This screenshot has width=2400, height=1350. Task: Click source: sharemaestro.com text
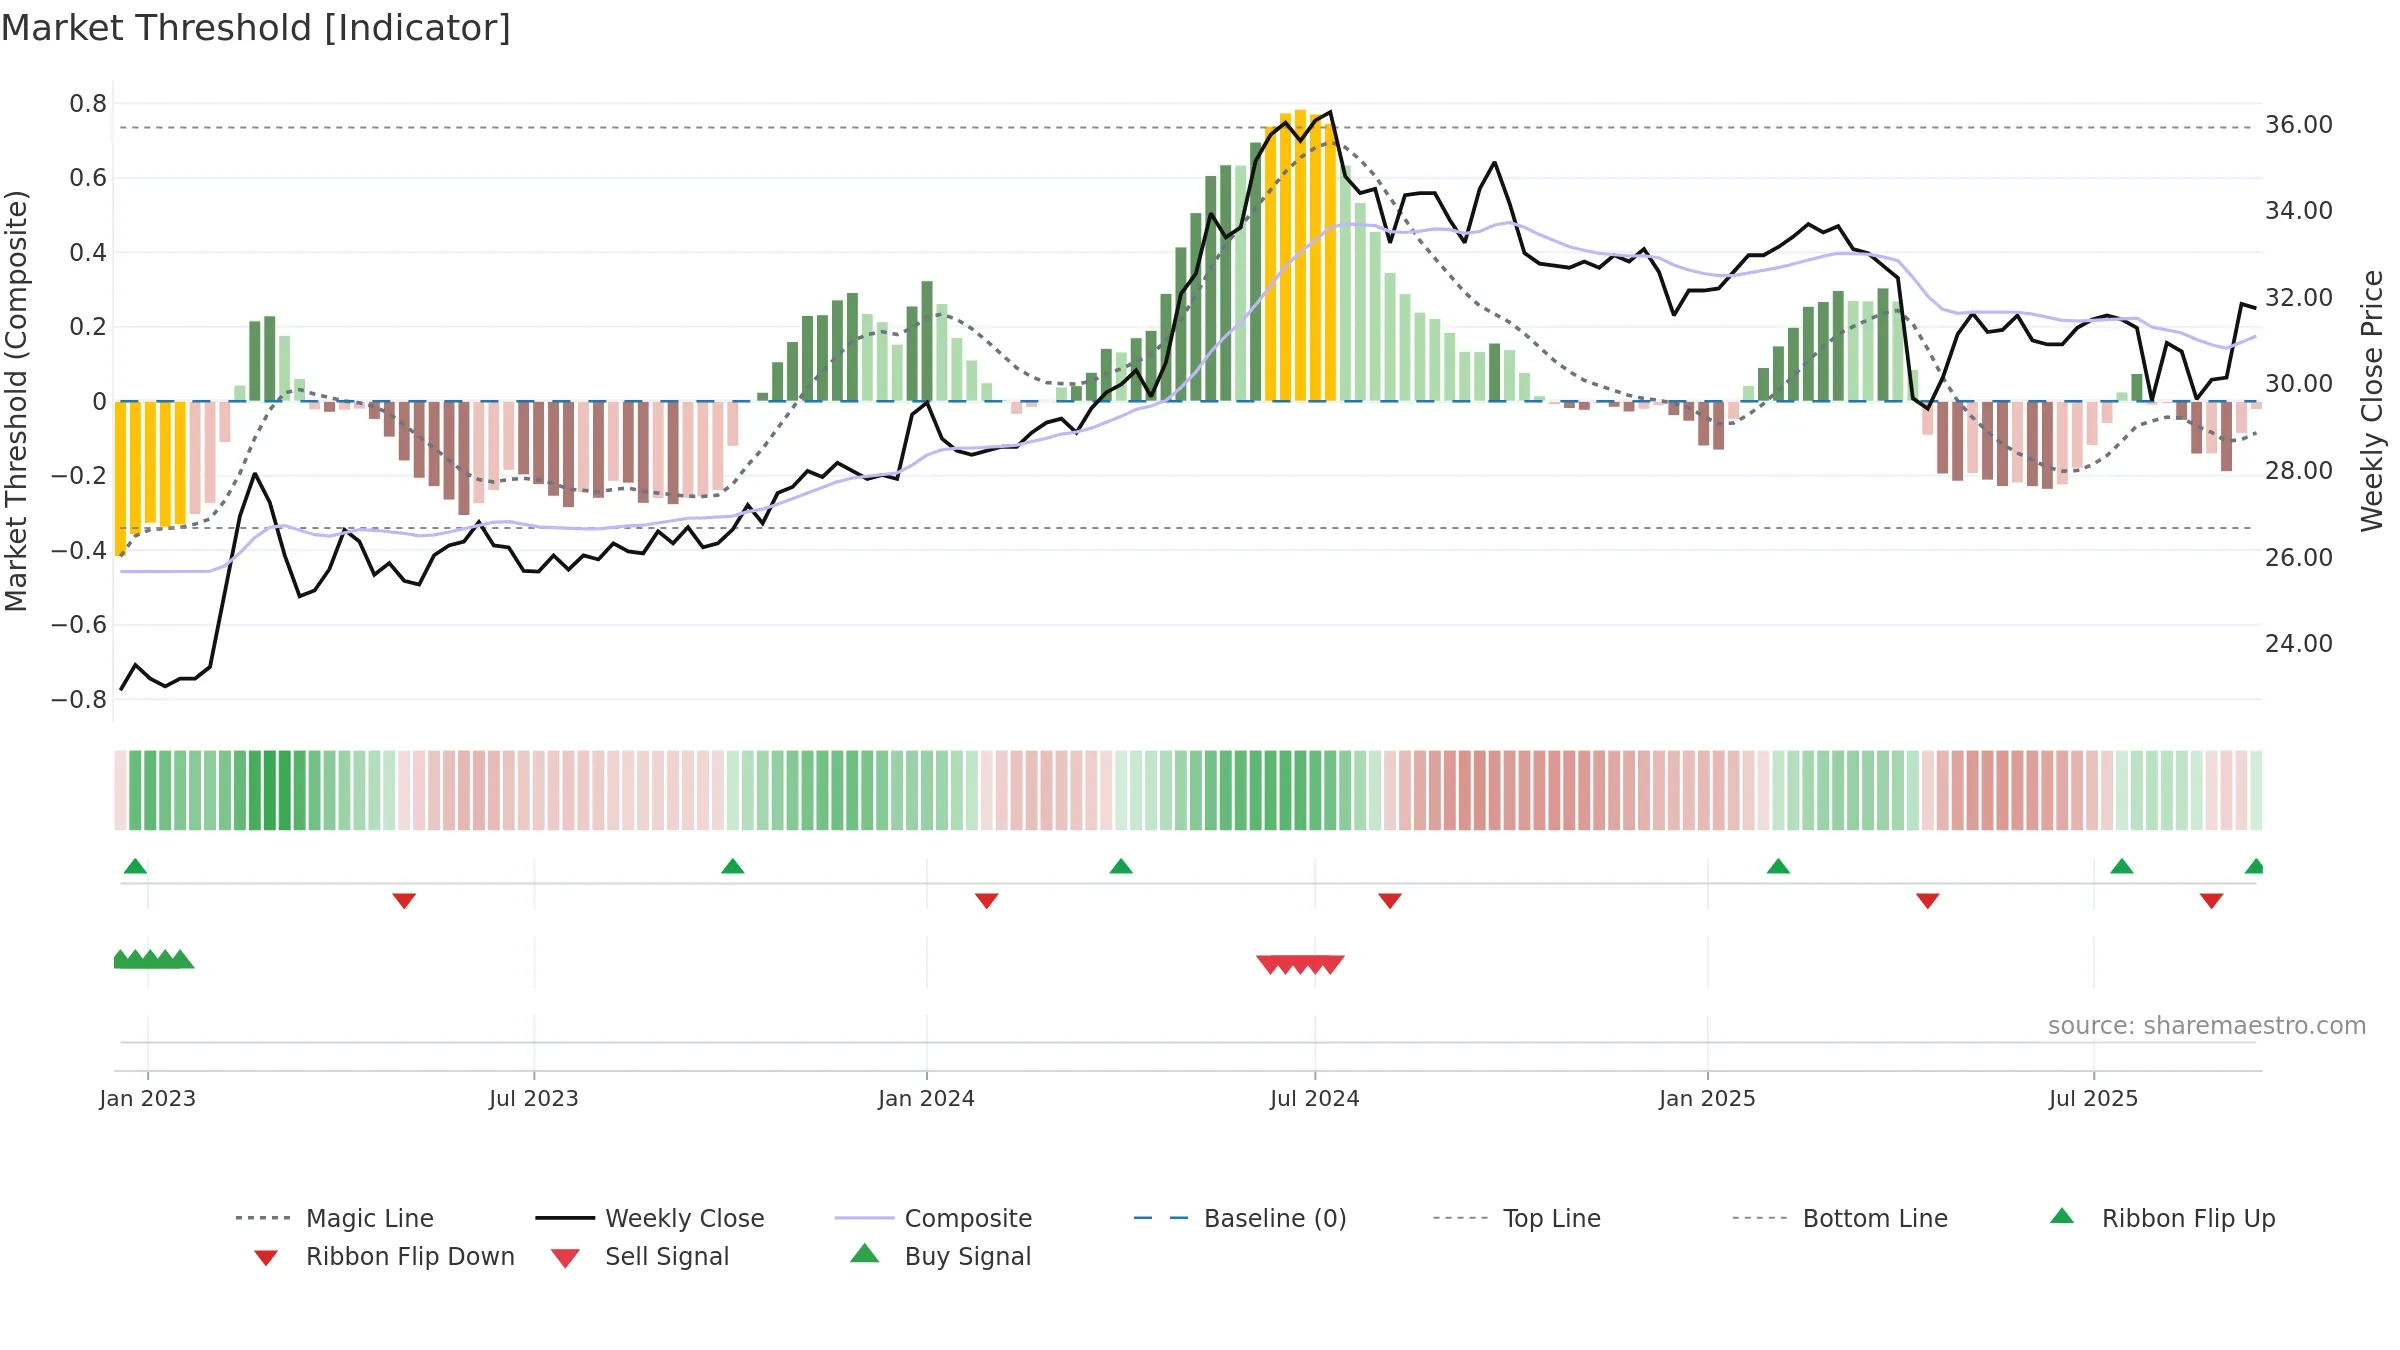[2207, 1026]
